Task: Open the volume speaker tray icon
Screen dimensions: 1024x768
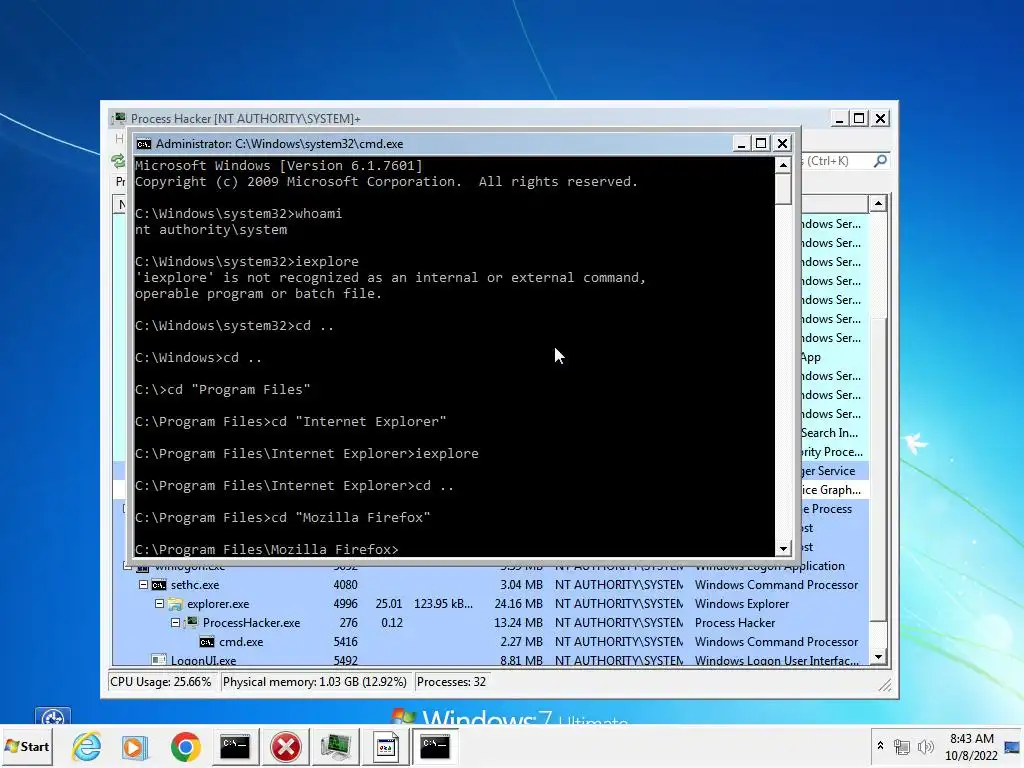Action: click(x=925, y=746)
